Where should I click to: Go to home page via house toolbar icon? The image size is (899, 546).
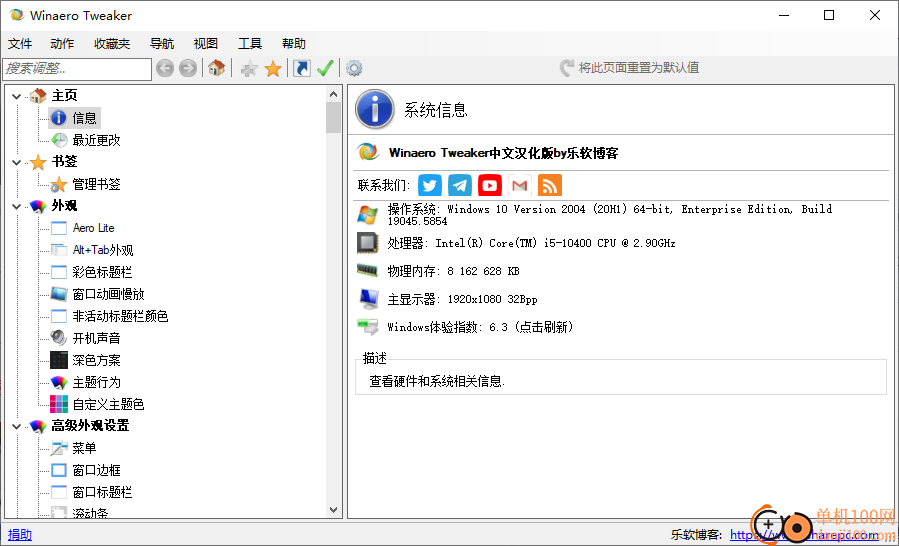pyautogui.click(x=216, y=68)
